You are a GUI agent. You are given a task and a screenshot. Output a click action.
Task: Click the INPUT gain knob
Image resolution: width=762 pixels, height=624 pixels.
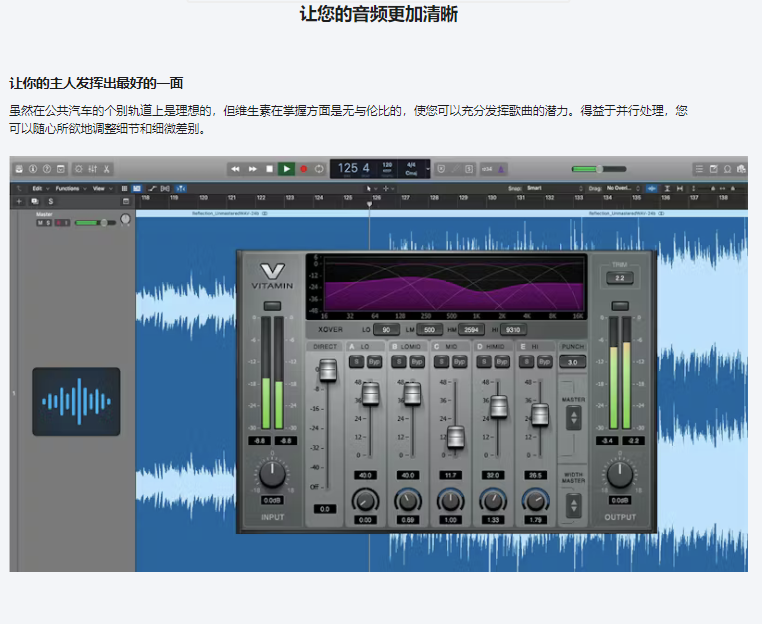pos(272,474)
